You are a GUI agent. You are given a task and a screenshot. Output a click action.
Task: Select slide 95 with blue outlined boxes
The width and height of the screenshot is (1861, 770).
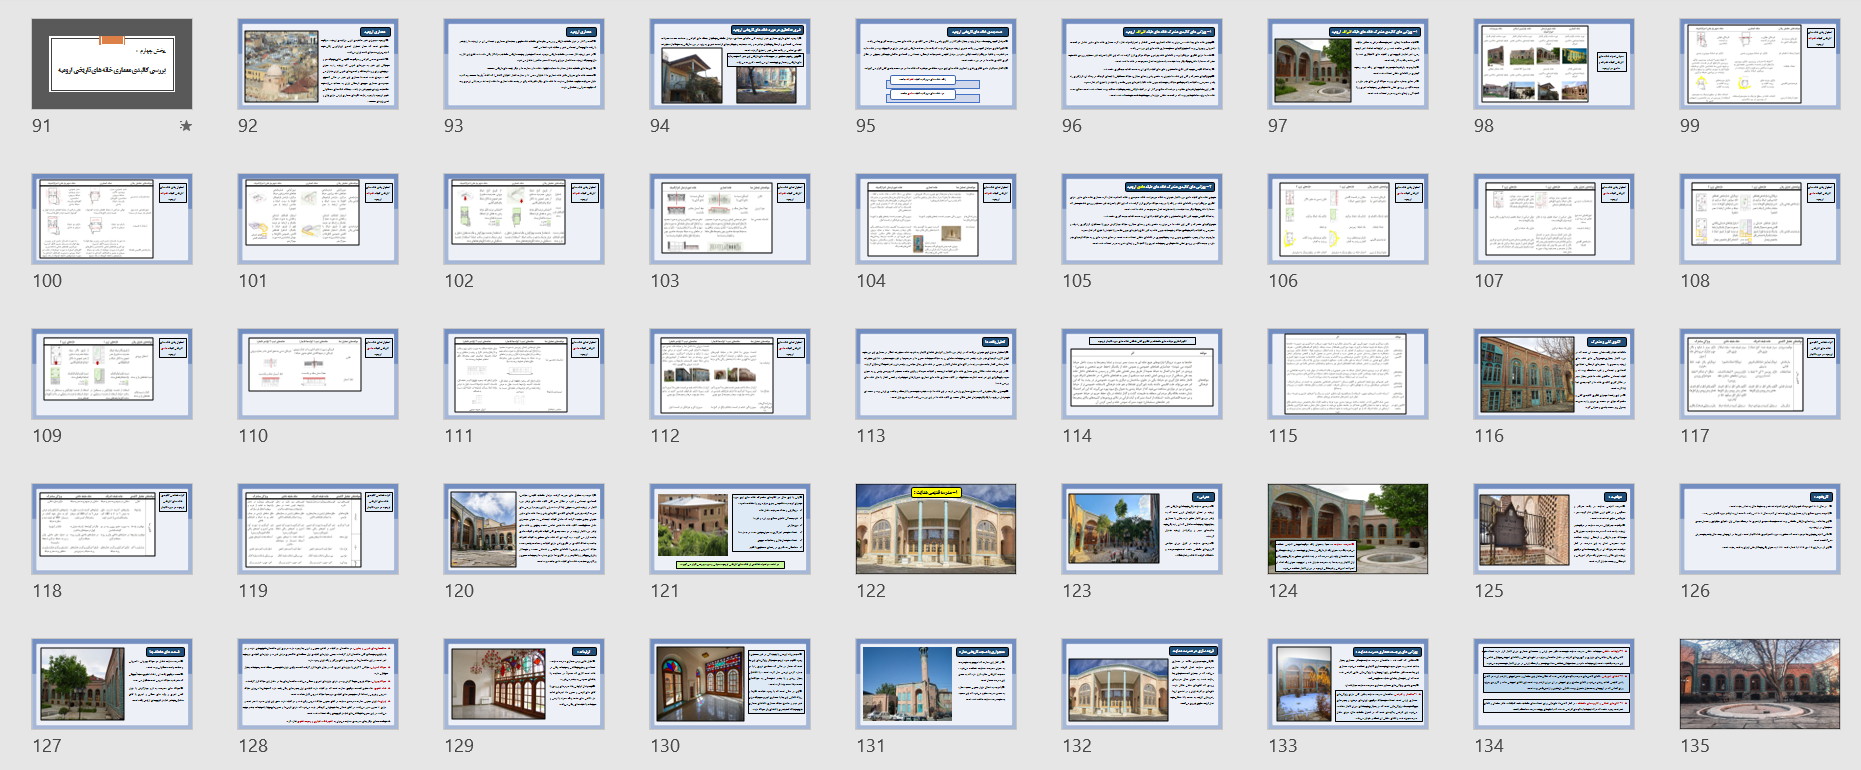pos(936,64)
